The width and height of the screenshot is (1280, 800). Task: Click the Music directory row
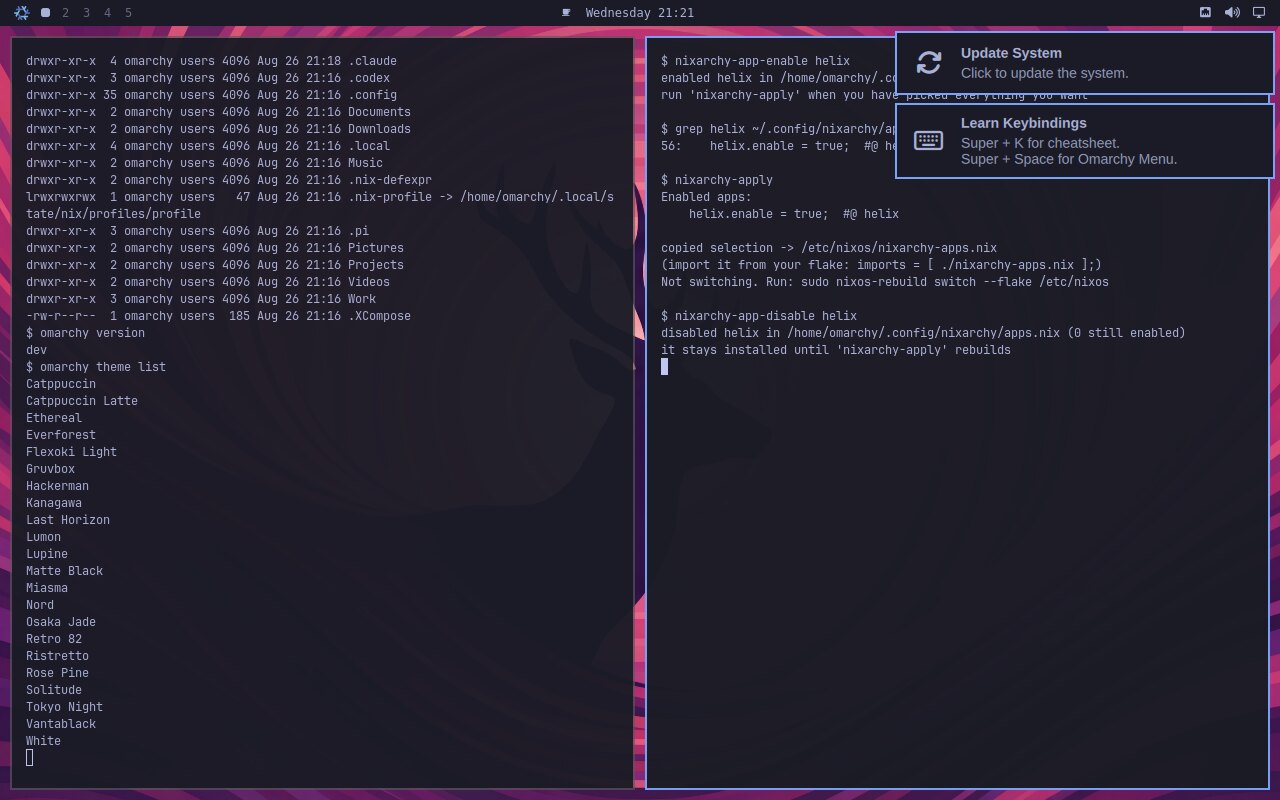[x=204, y=163]
